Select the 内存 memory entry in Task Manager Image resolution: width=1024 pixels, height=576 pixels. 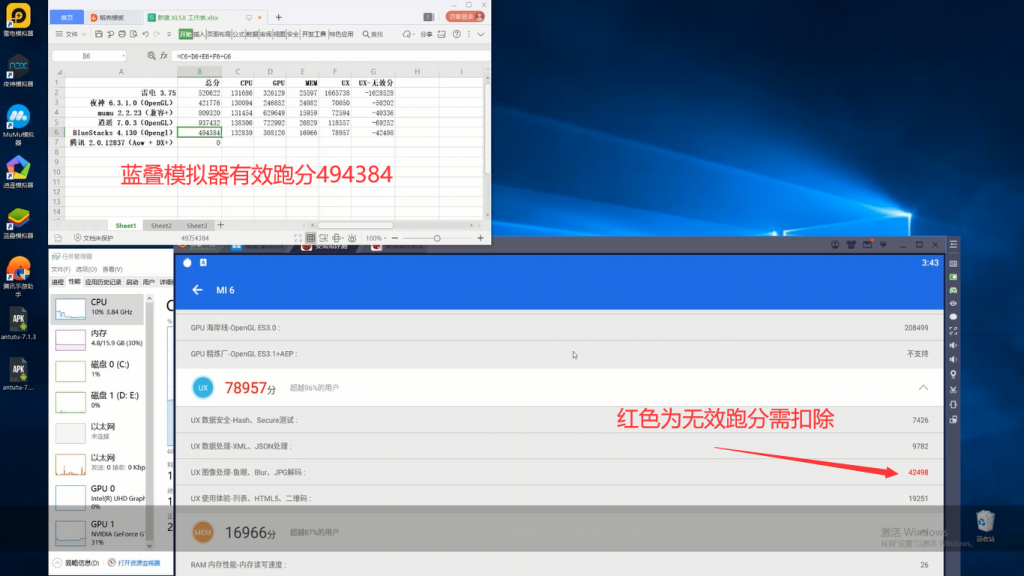[99, 338]
